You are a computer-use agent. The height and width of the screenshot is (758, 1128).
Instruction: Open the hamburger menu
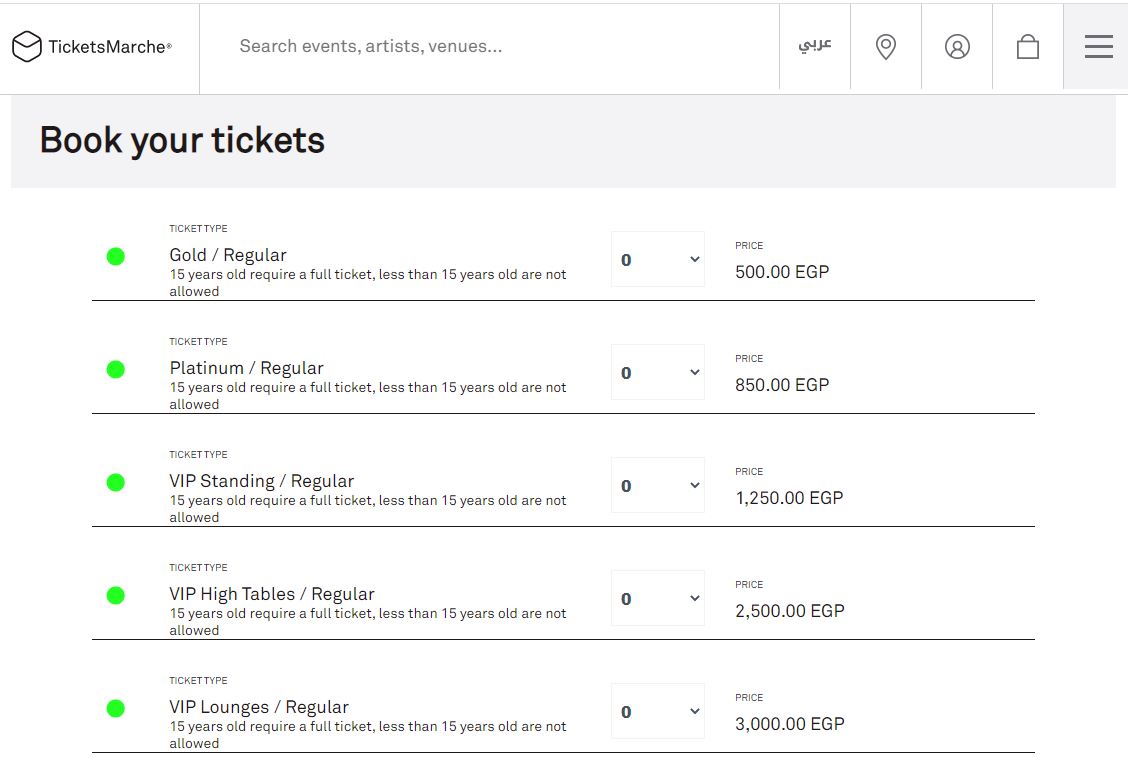point(1098,47)
